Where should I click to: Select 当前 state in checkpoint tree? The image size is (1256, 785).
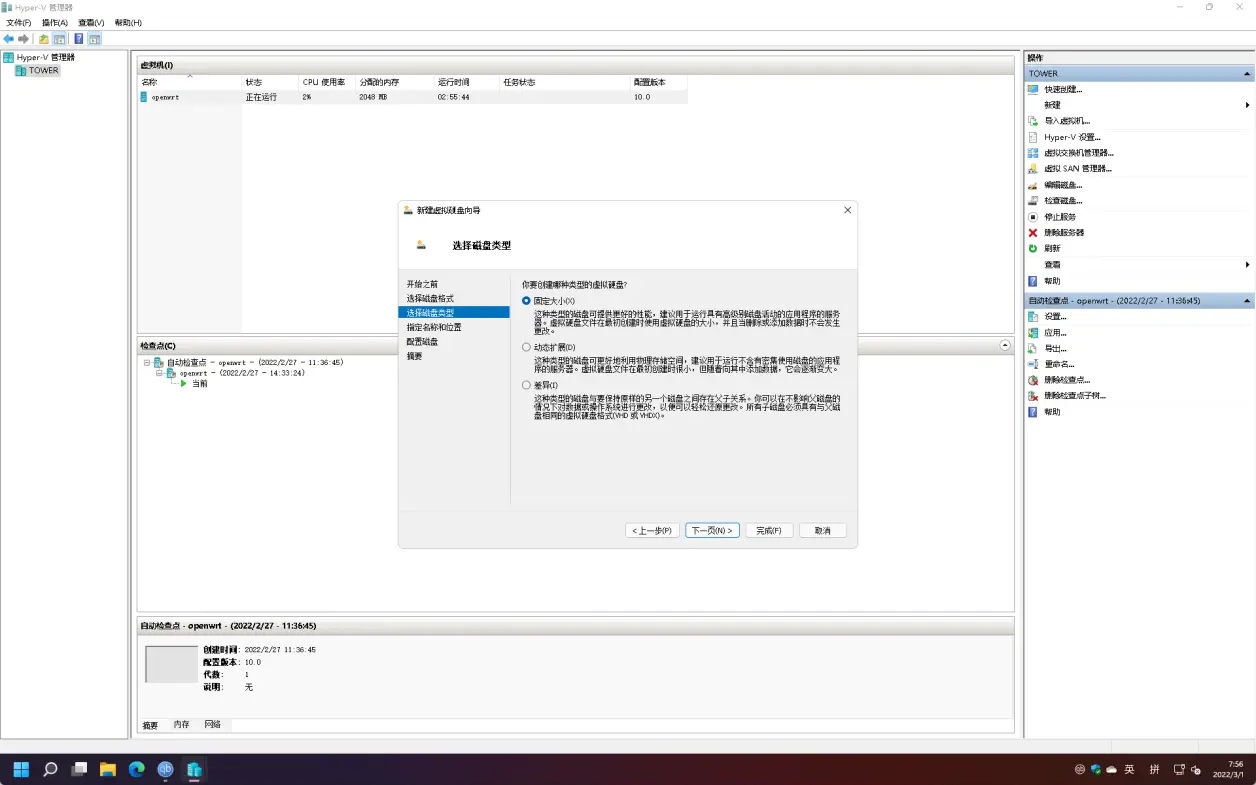point(199,383)
